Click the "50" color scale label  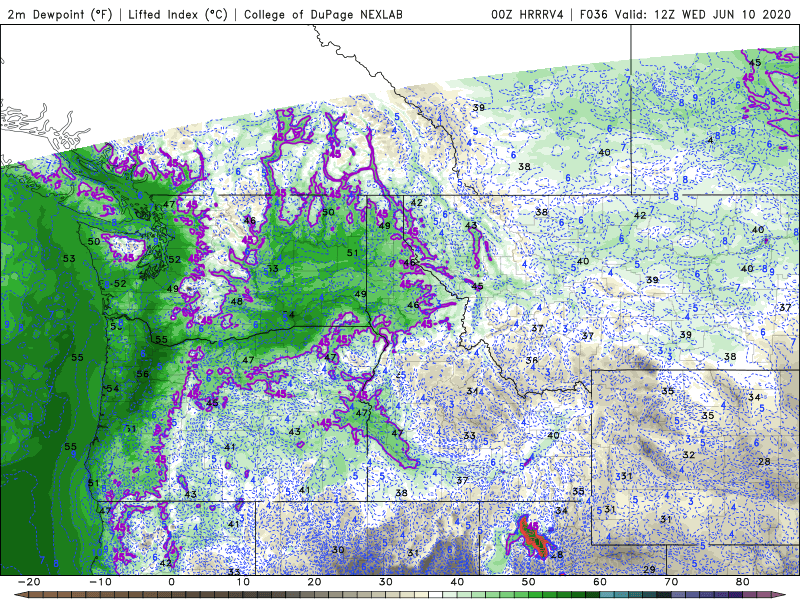click(529, 582)
